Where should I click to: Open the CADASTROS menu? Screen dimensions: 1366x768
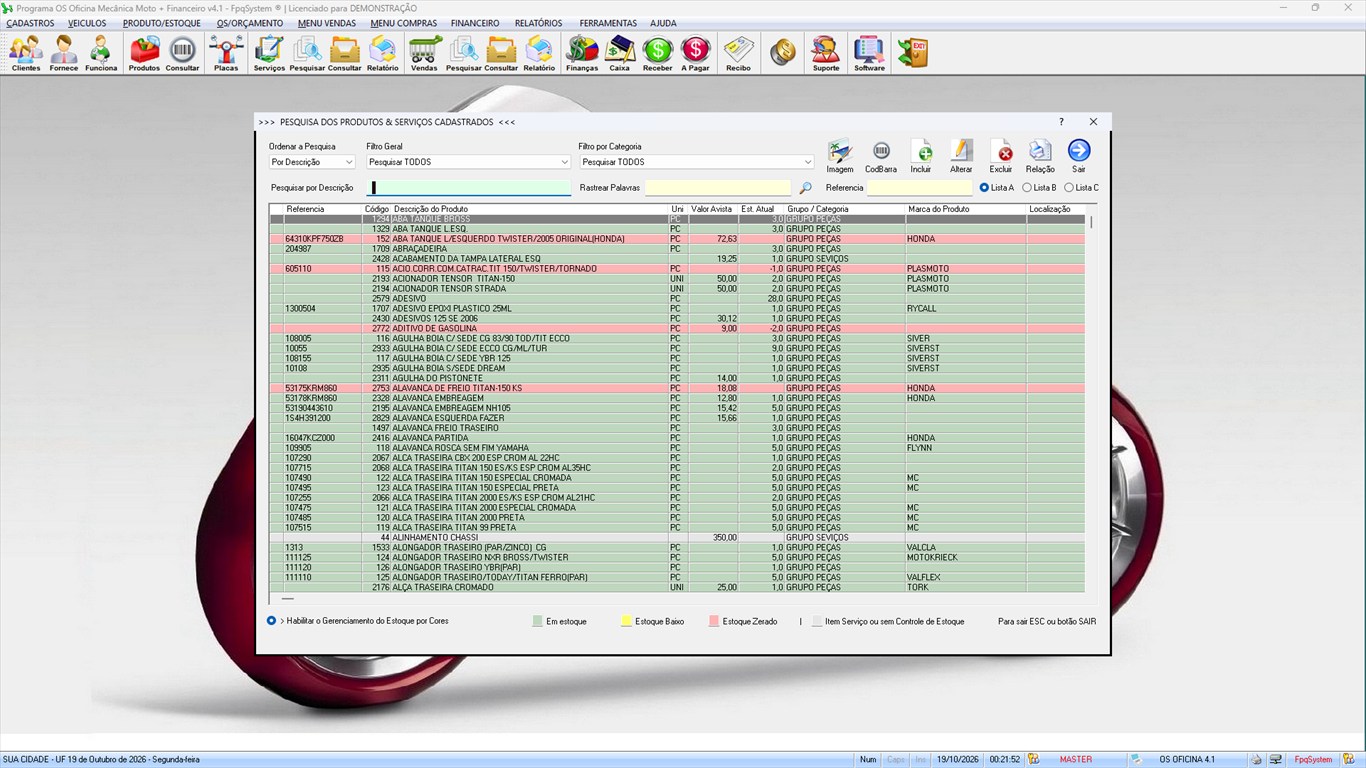(x=30, y=23)
